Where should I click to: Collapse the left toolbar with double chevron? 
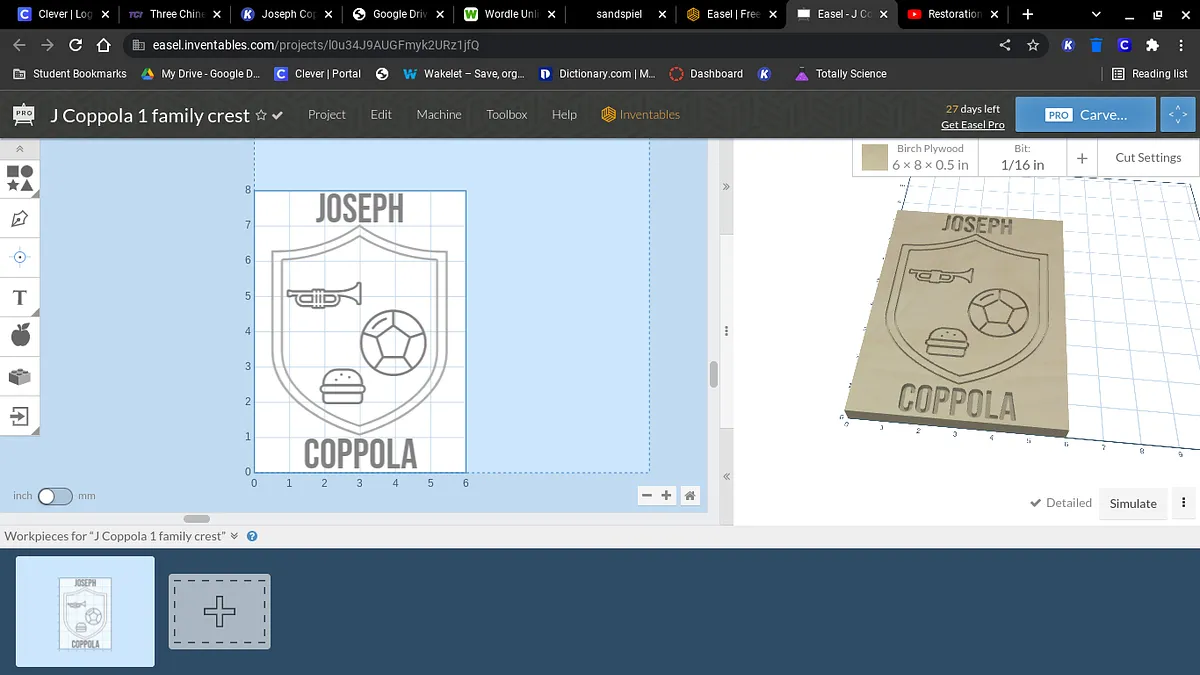tap(19, 148)
